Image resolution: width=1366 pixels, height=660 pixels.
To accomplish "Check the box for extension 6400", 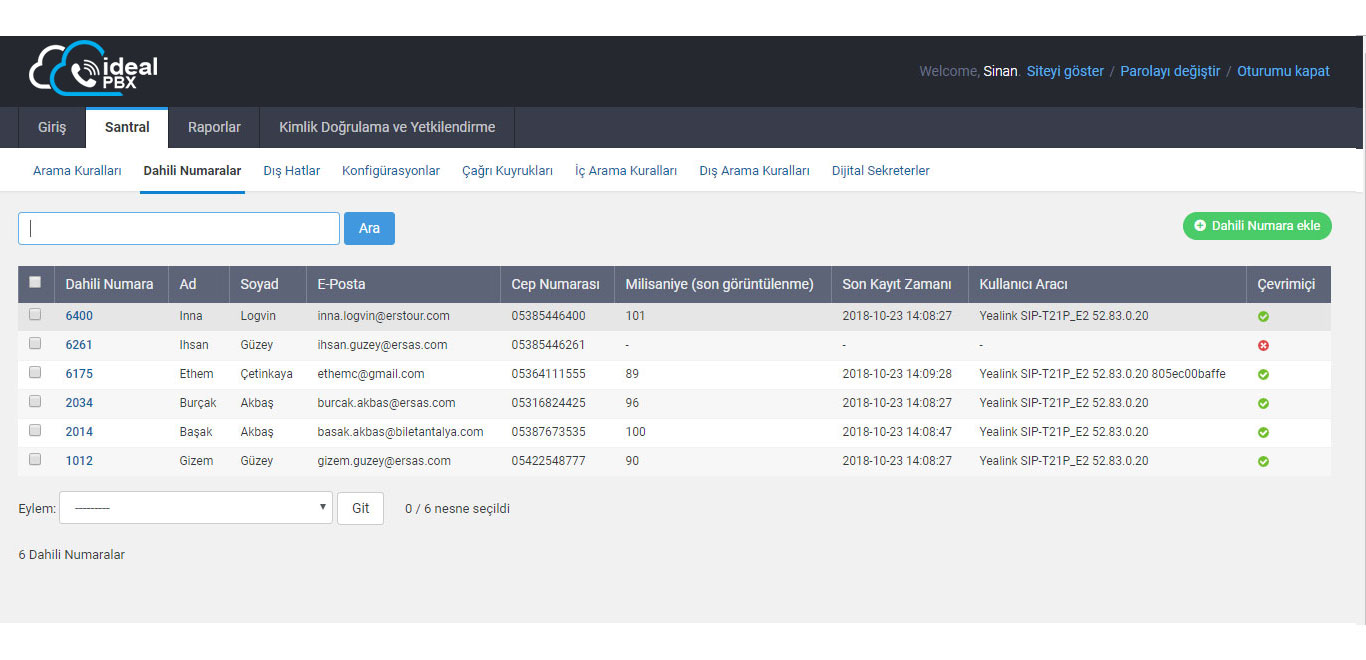I will 35,314.
